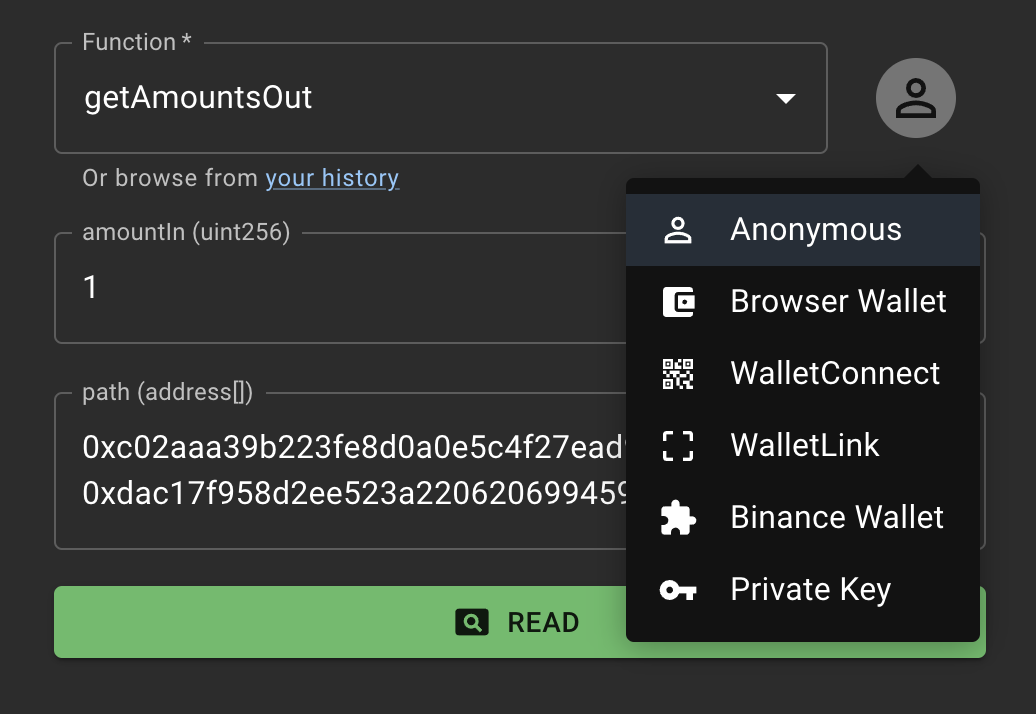Image resolution: width=1036 pixels, height=714 pixels.
Task: Open the getAmountsOut function selector
Action: (x=441, y=98)
